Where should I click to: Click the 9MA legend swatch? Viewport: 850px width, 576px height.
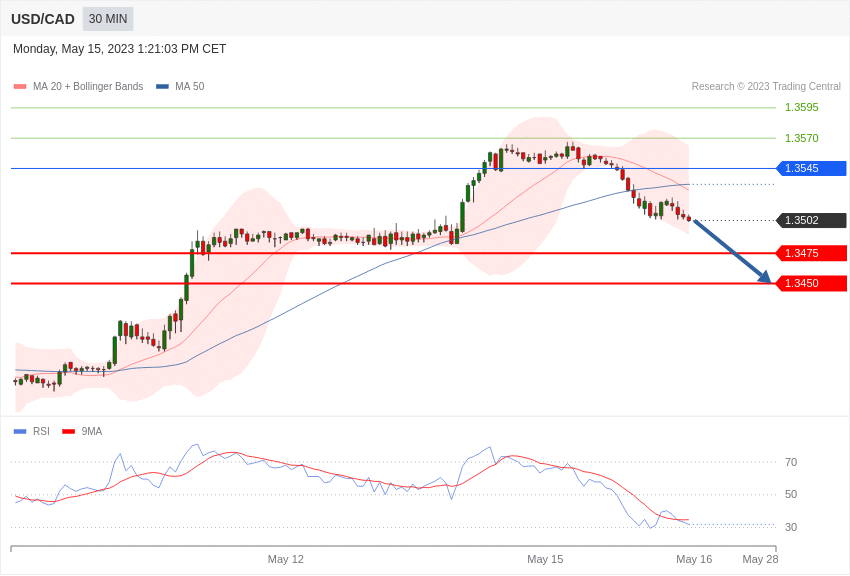[x=69, y=432]
